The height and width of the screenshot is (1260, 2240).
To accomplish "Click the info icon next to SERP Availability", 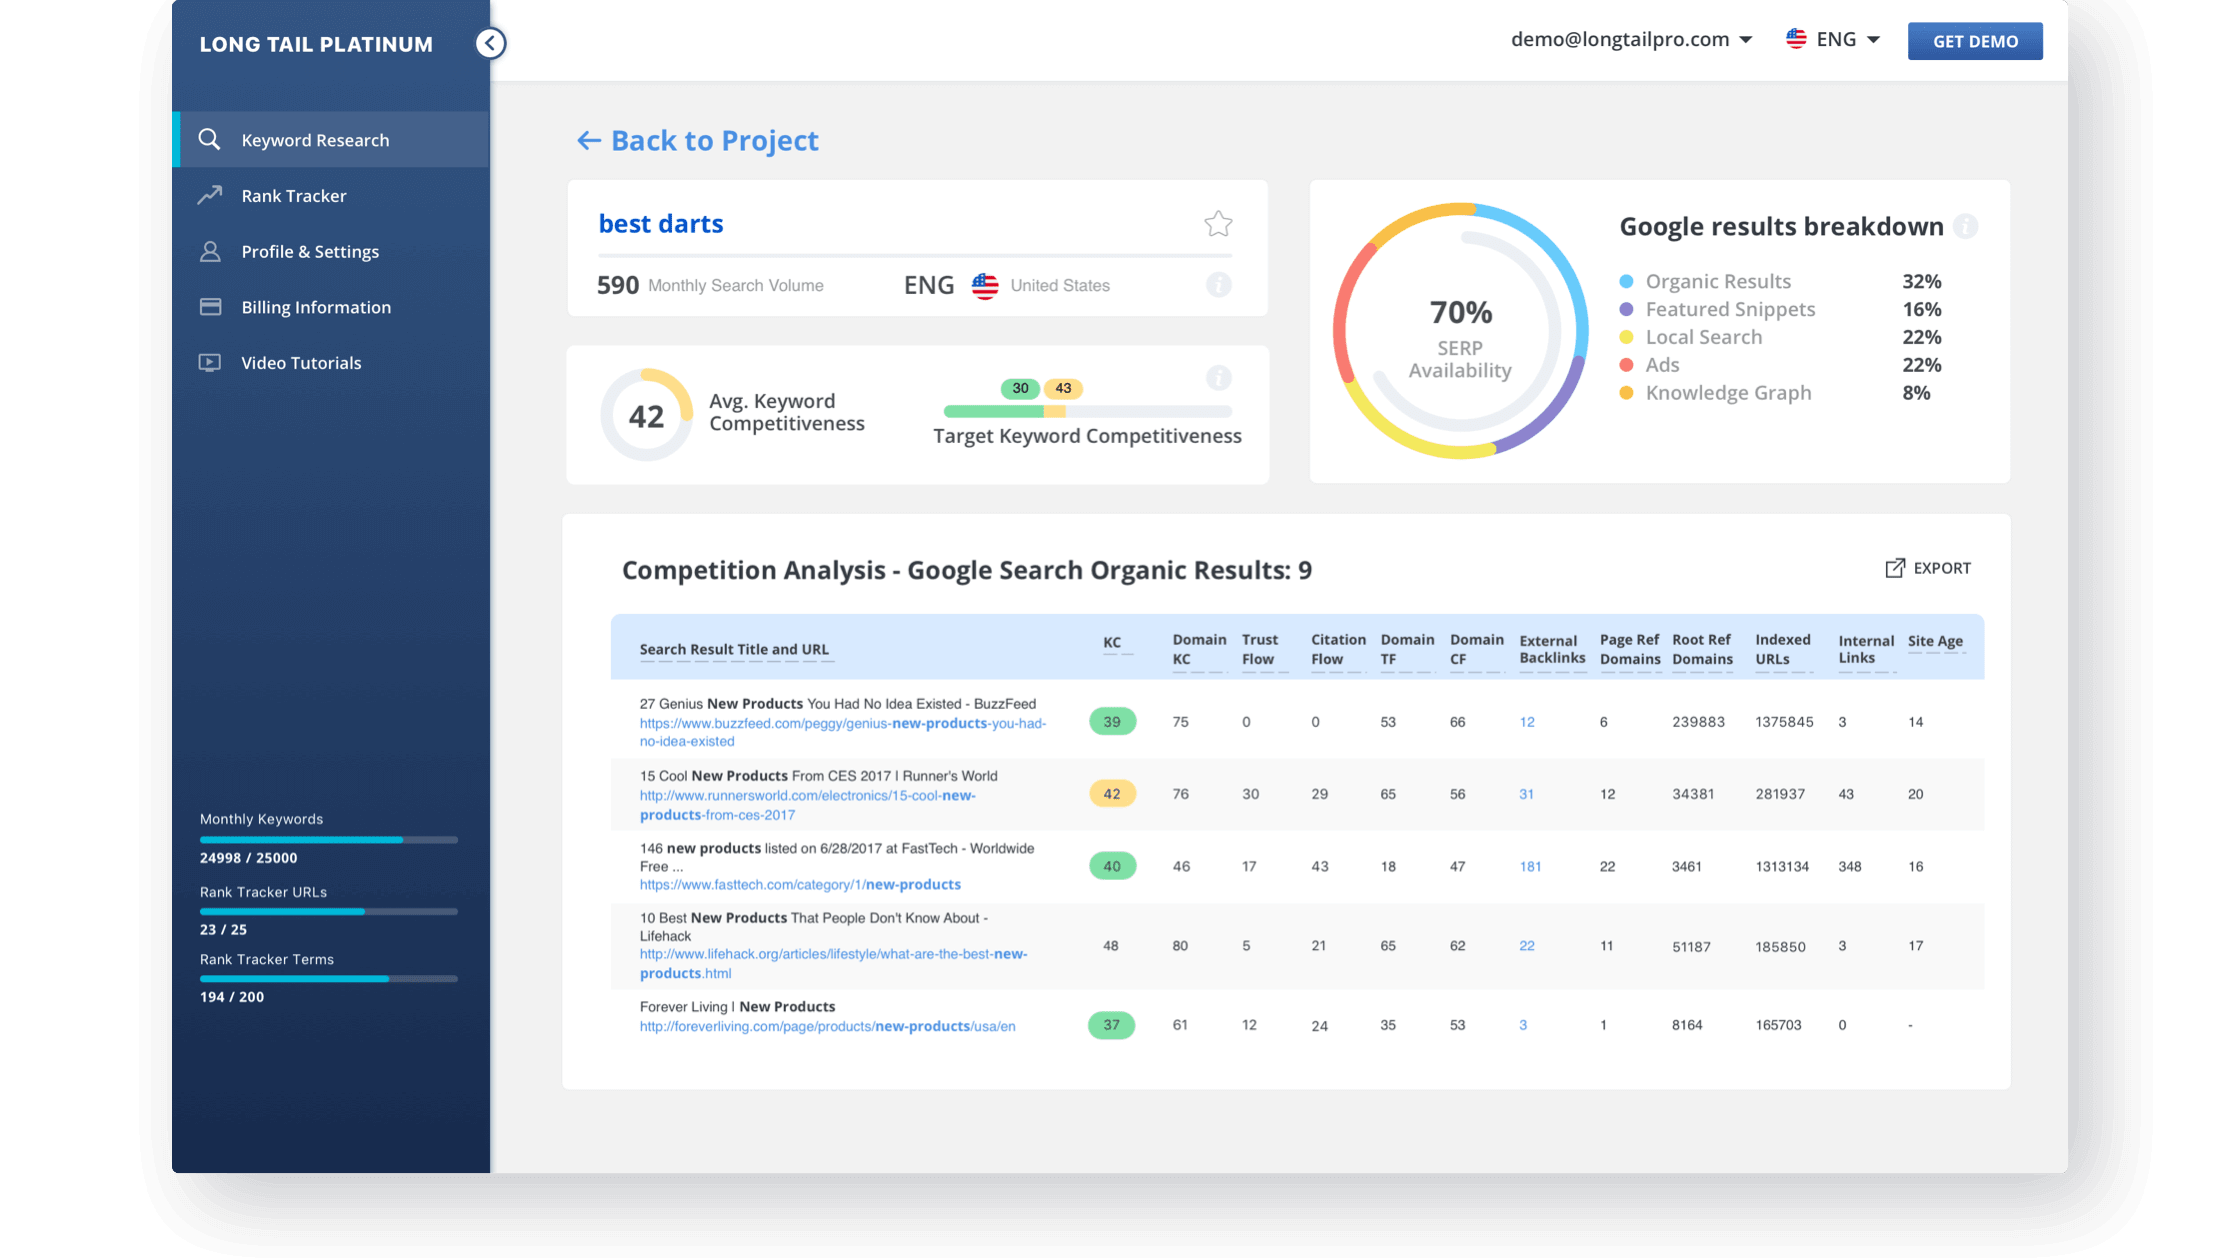I will (1966, 225).
